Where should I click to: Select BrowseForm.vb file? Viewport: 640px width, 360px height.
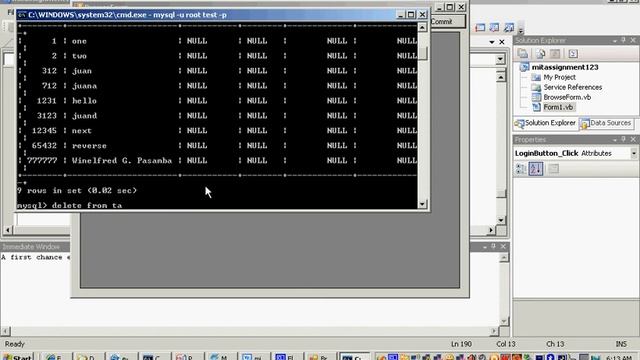tap(567, 97)
